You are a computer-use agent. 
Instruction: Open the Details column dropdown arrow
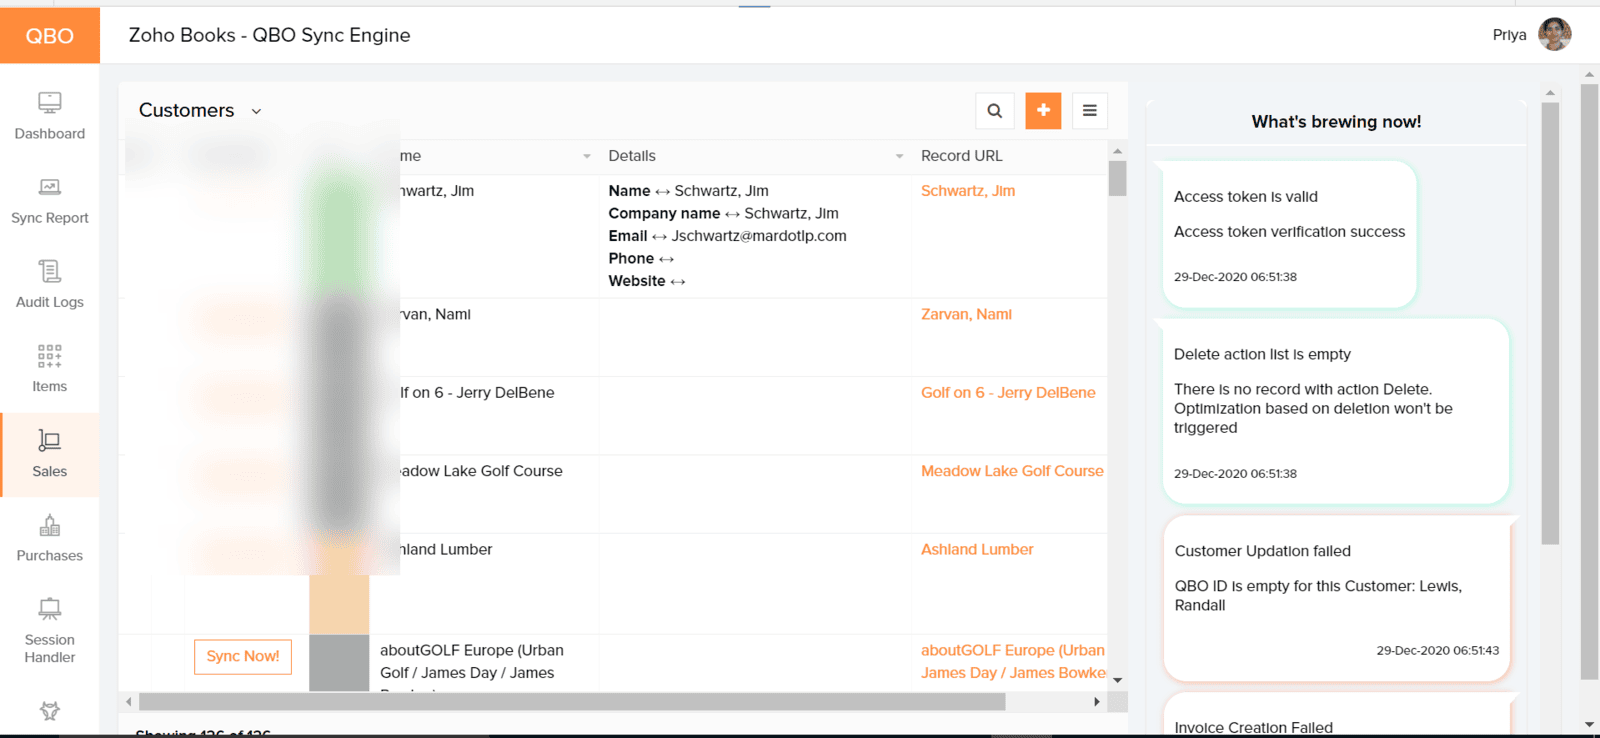point(899,156)
